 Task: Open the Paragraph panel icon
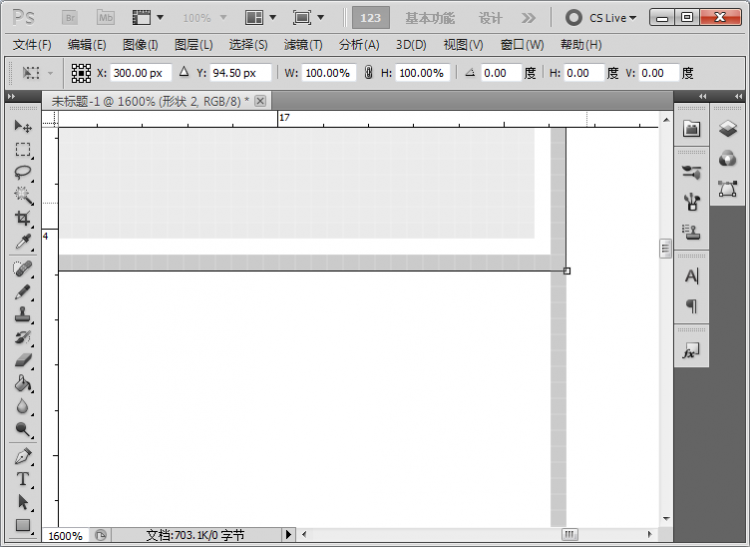coord(692,306)
